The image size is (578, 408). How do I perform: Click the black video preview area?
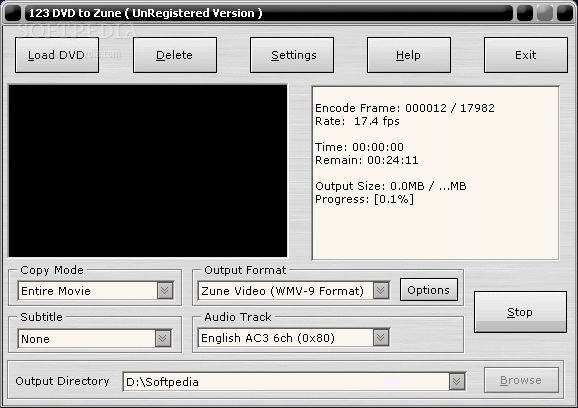148,171
